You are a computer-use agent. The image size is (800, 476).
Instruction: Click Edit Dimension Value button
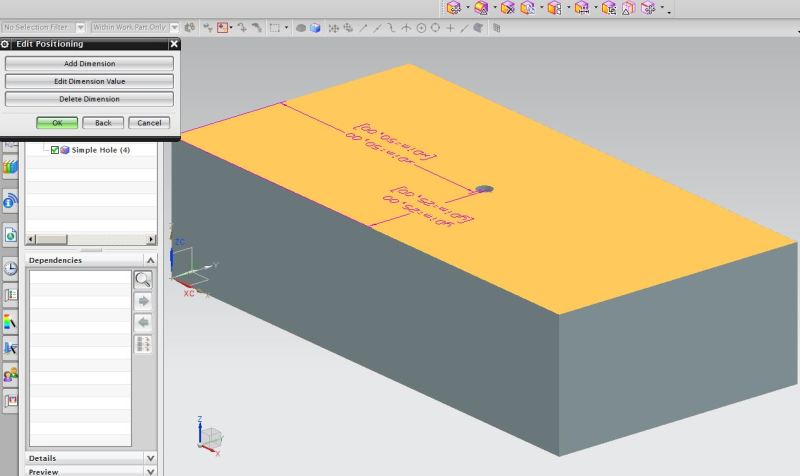coord(89,81)
